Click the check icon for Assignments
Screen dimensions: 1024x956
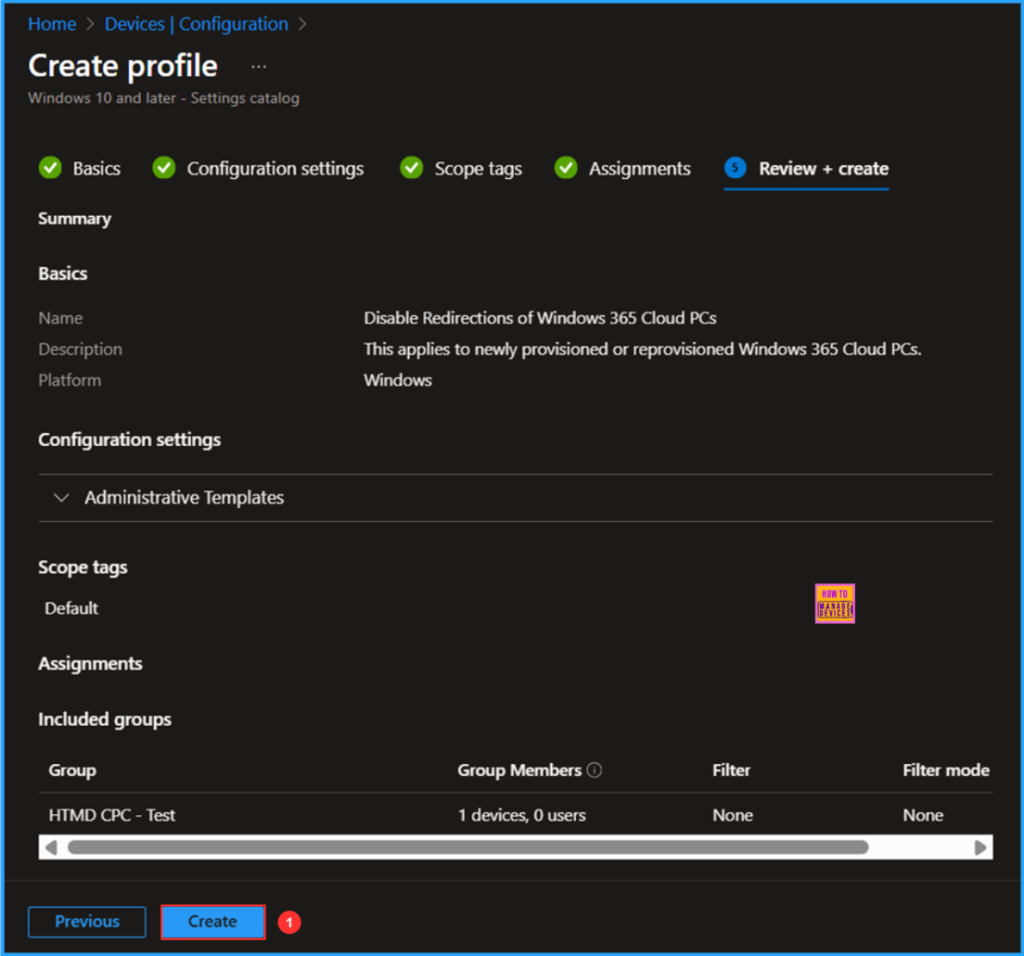[566, 168]
